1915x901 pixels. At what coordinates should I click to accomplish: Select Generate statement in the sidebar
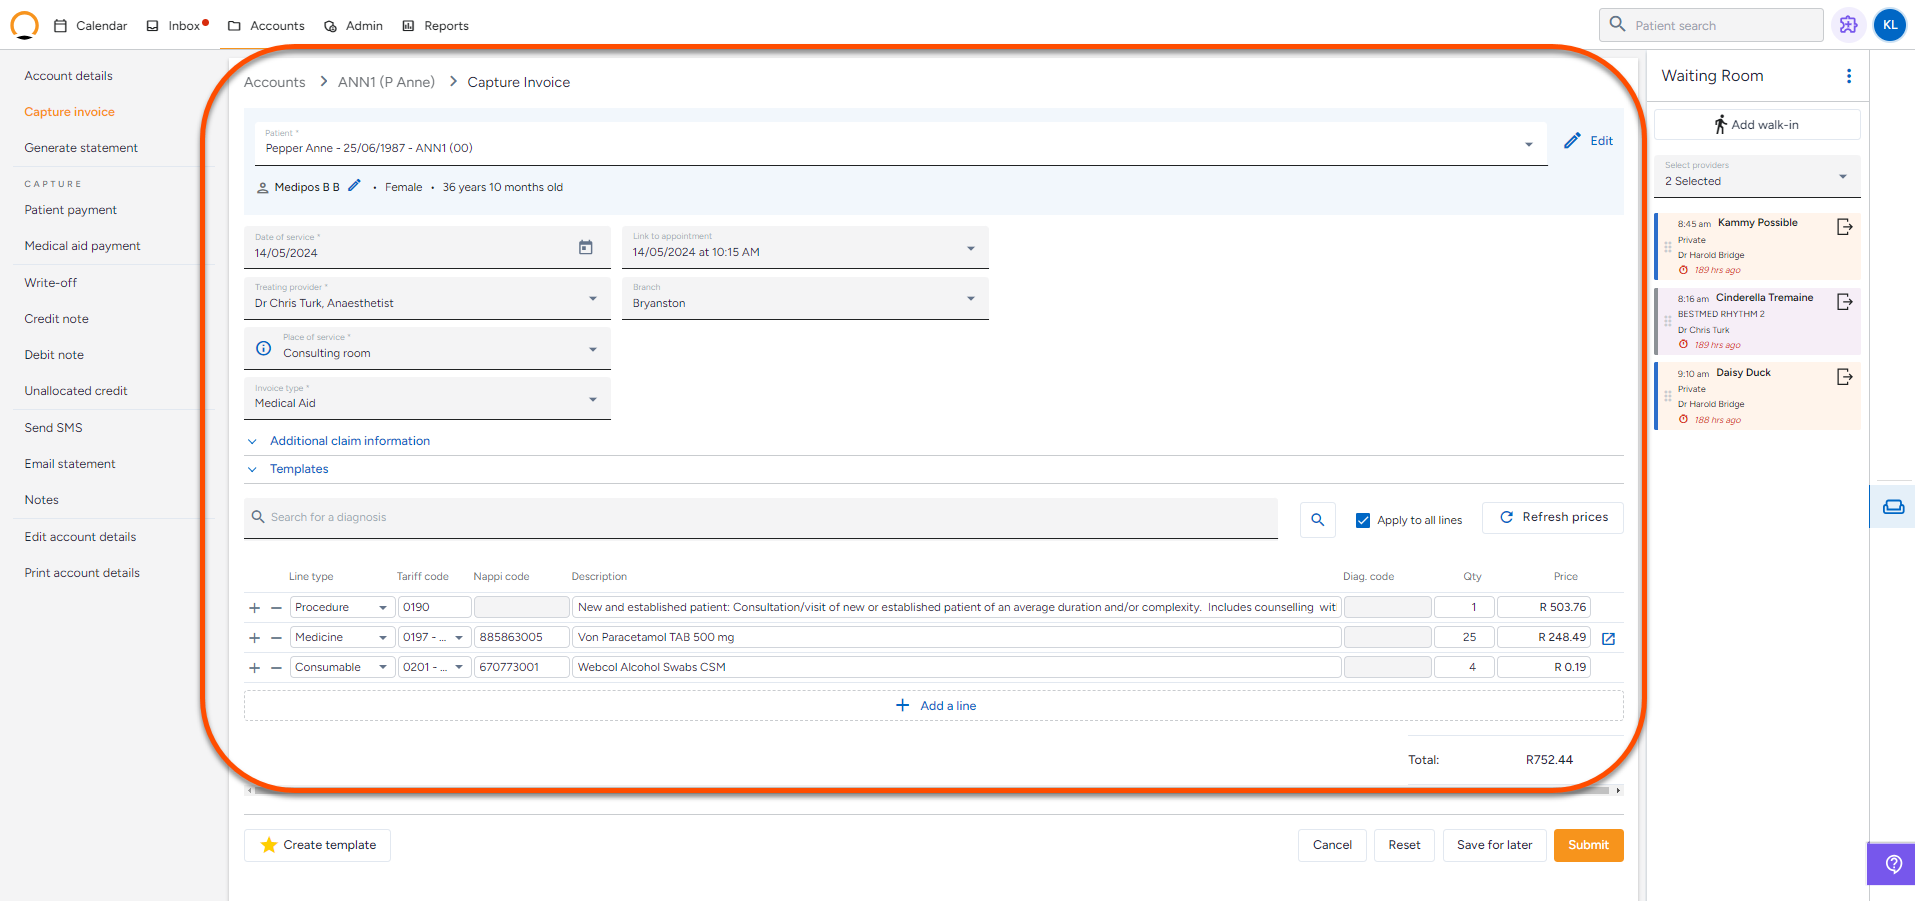(81, 148)
